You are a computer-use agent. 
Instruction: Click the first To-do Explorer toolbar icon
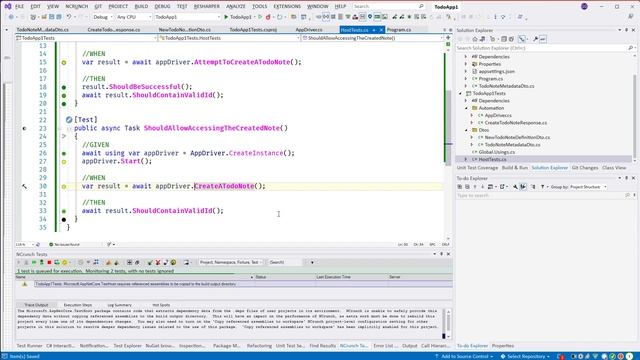point(460,187)
